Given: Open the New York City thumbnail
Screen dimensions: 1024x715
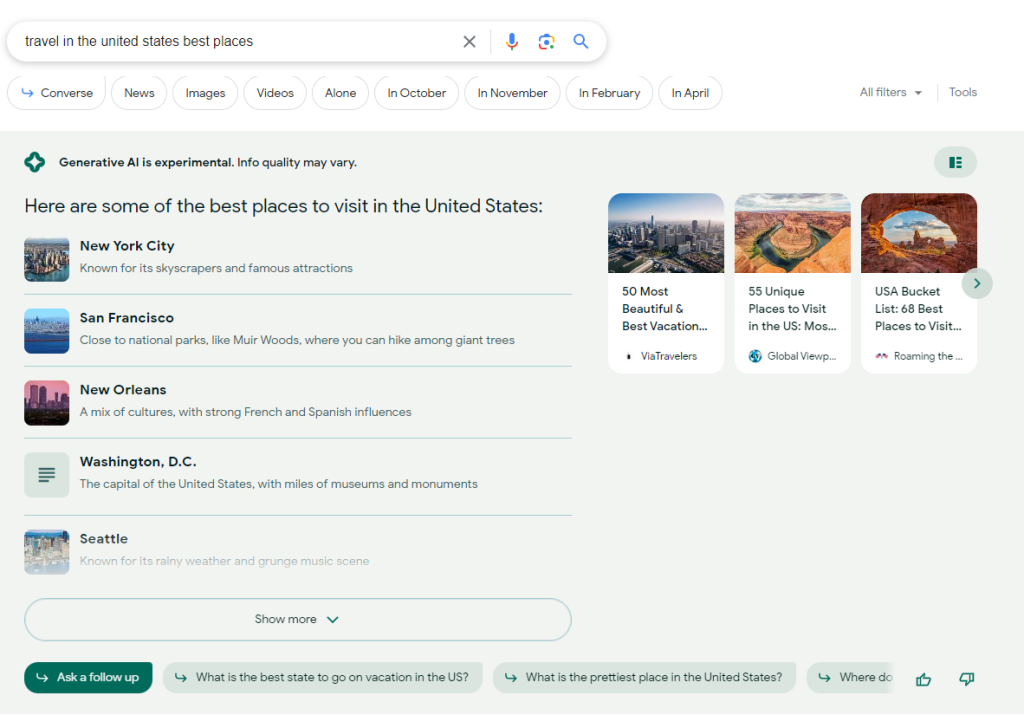Looking at the screenshot, I should point(46,259).
